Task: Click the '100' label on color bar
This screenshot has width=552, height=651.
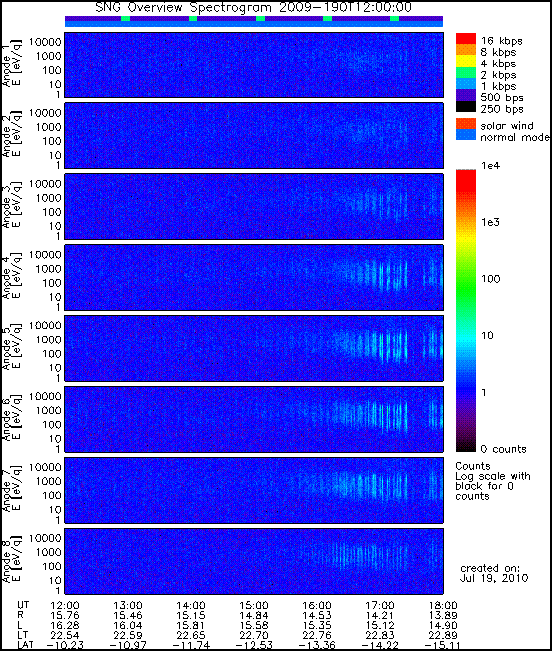Action: point(491,279)
